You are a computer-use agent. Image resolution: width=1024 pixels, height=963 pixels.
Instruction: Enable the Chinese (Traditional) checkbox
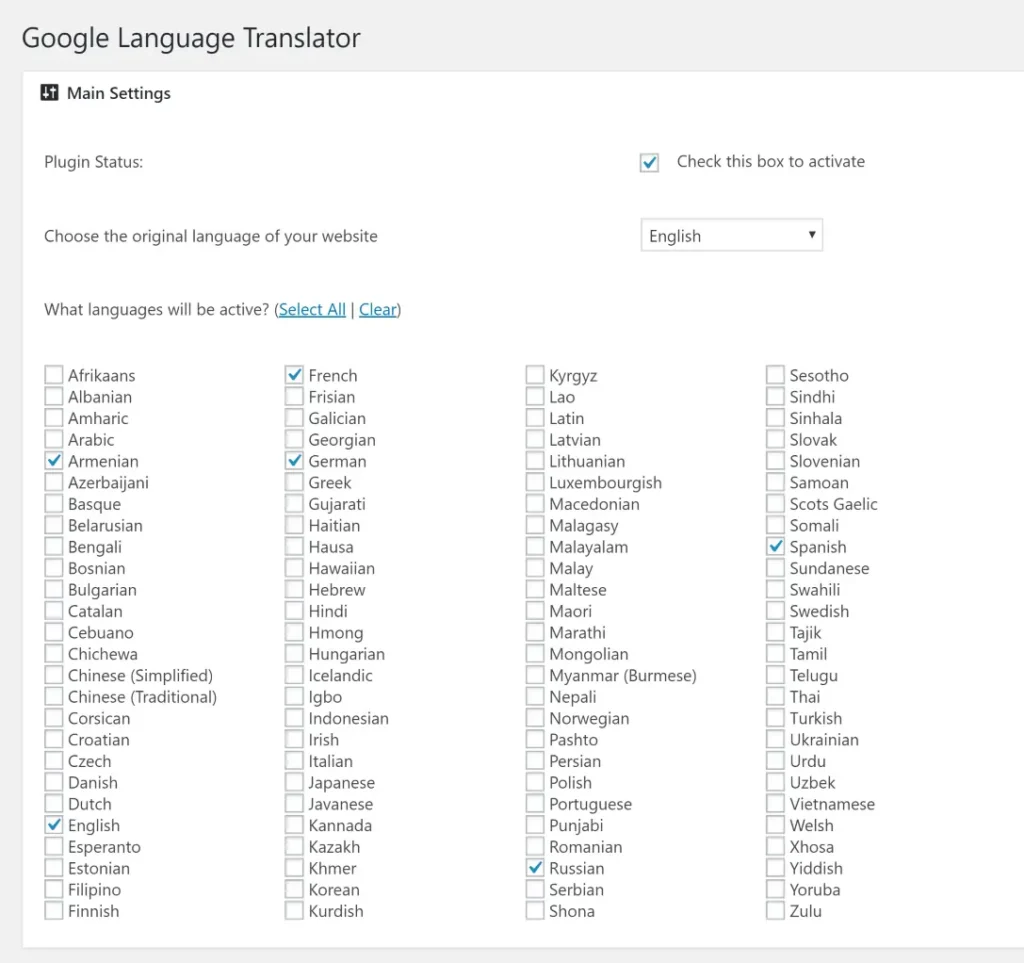pos(54,696)
